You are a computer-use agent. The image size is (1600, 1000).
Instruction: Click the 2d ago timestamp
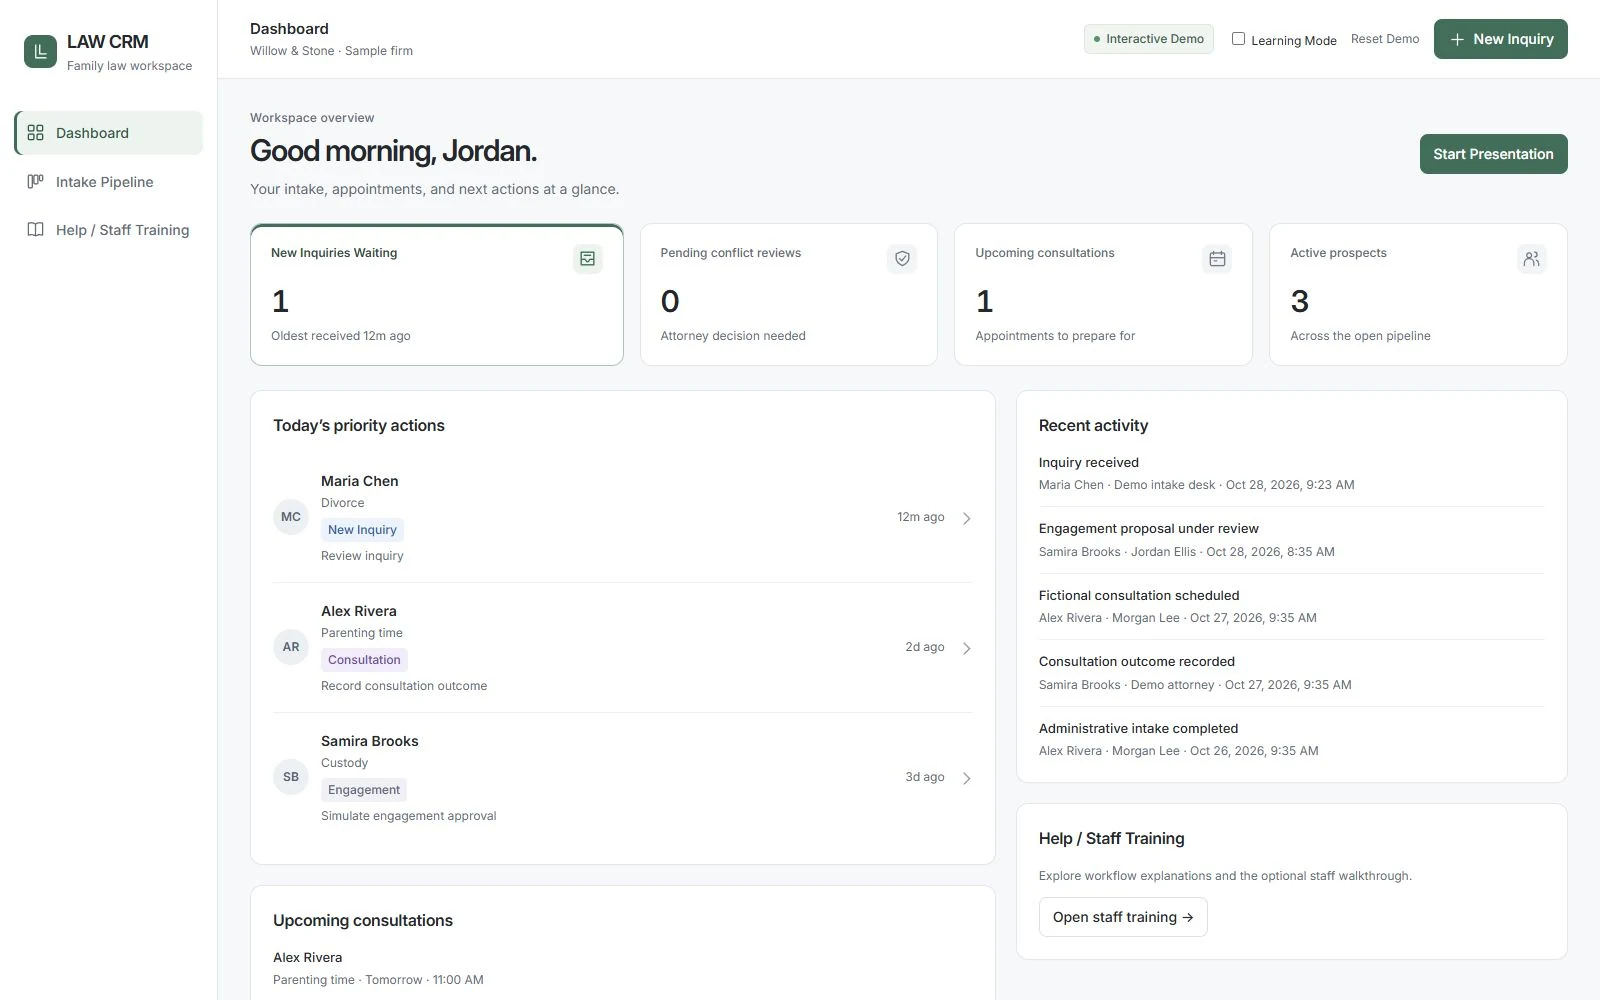pyautogui.click(x=925, y=647)
